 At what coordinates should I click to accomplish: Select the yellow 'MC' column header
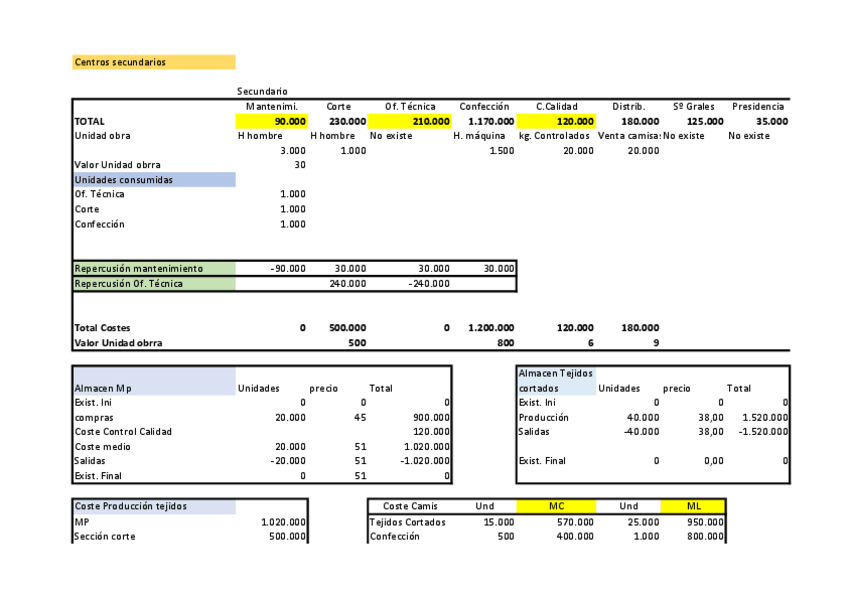557,506
